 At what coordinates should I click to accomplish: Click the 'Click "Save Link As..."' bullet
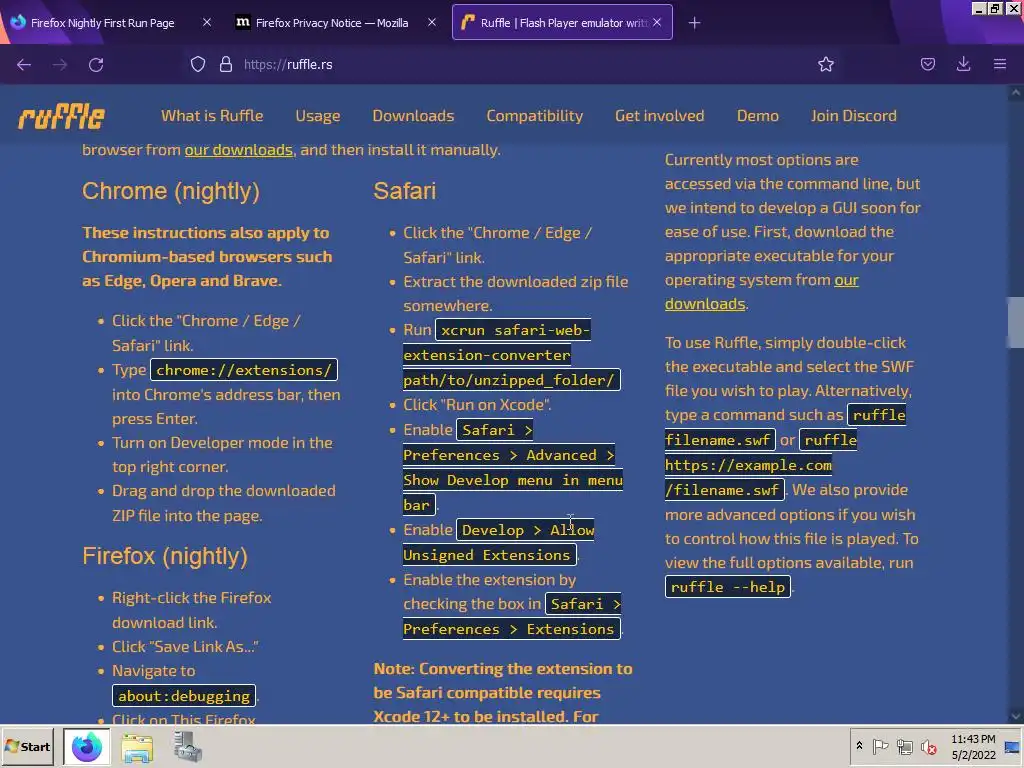pyautogui.click(x=185, y=647)
